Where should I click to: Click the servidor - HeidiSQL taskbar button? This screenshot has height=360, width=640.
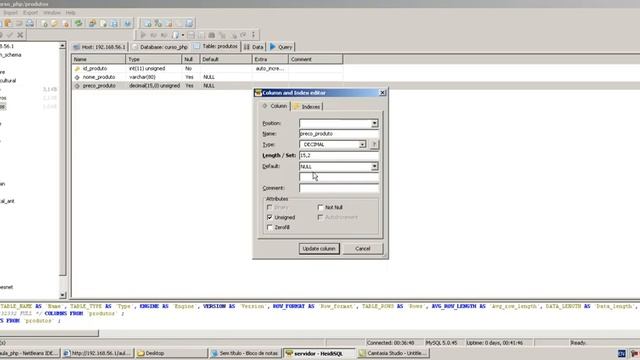pos(319,353)
